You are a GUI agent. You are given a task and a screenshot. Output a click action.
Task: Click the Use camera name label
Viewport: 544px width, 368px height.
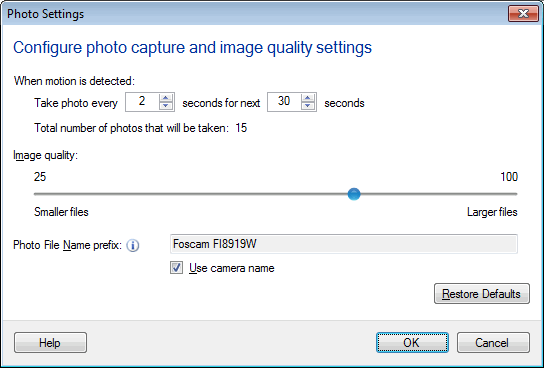tap(232, 268)
